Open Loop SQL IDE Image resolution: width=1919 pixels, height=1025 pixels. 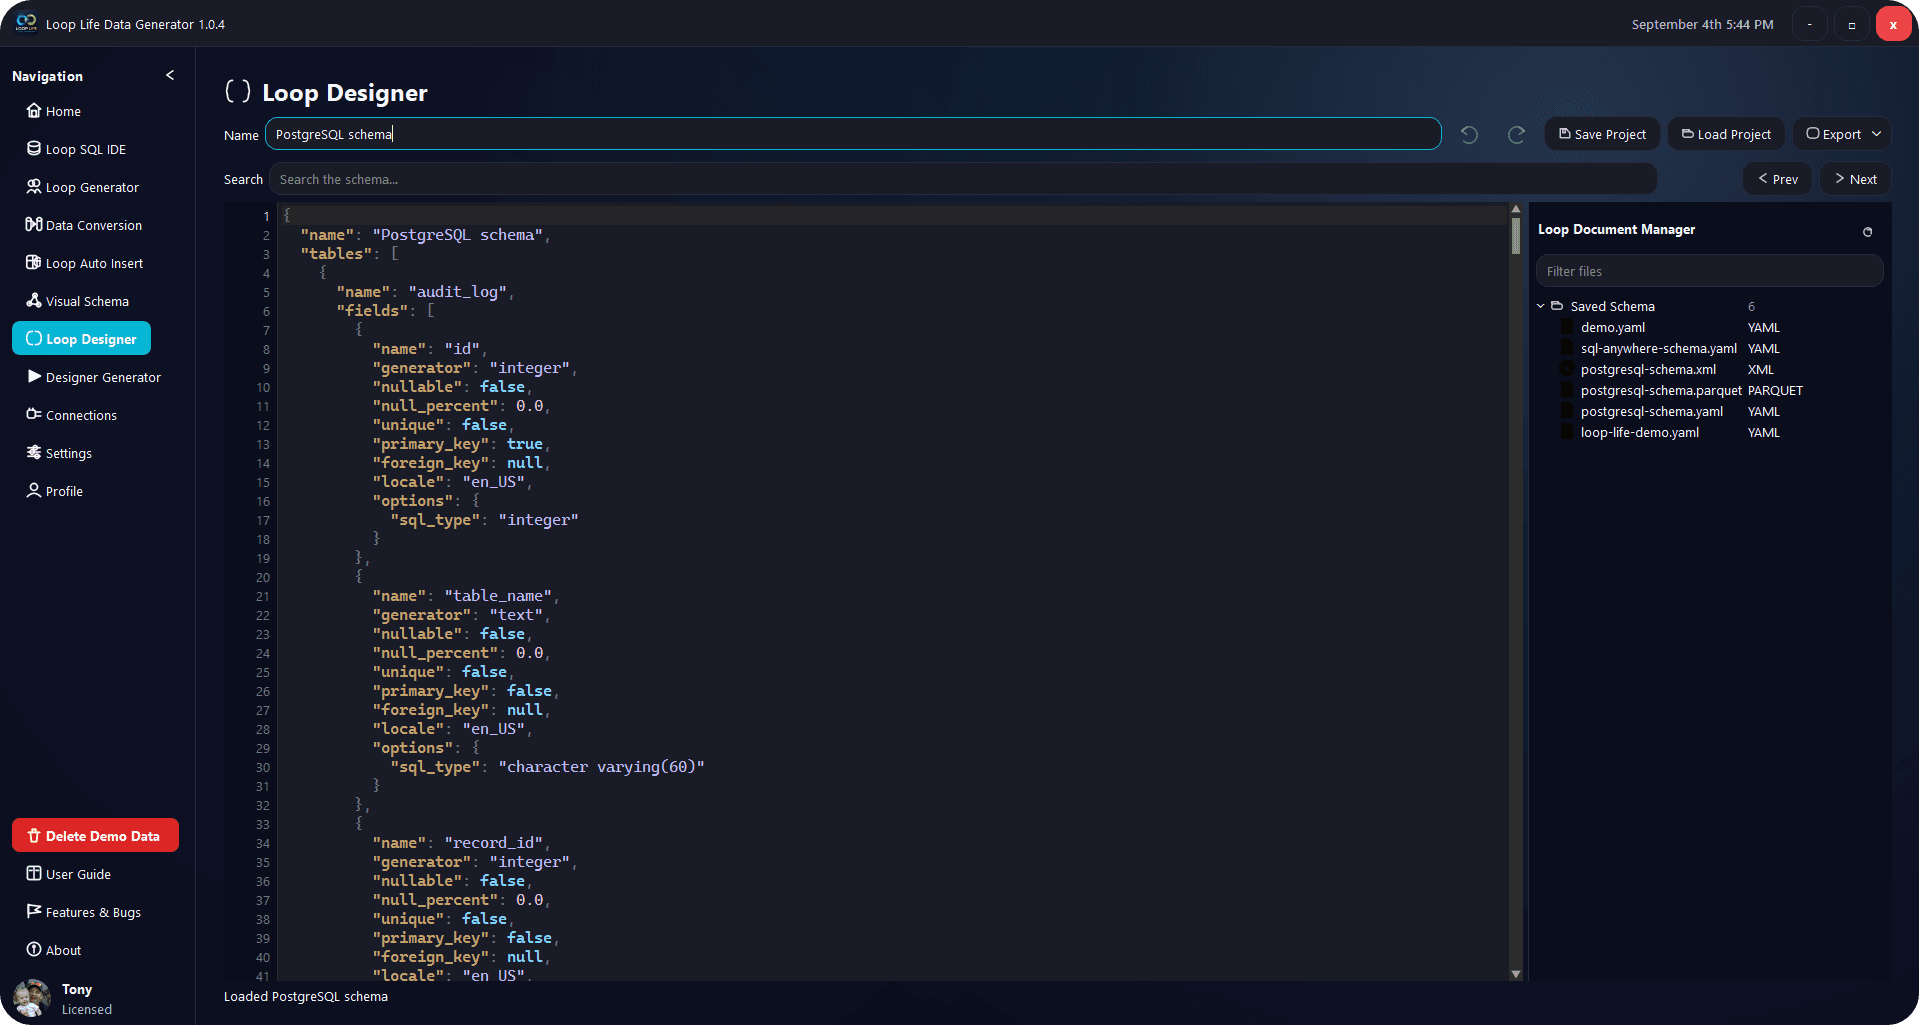(x=76, y=149)
